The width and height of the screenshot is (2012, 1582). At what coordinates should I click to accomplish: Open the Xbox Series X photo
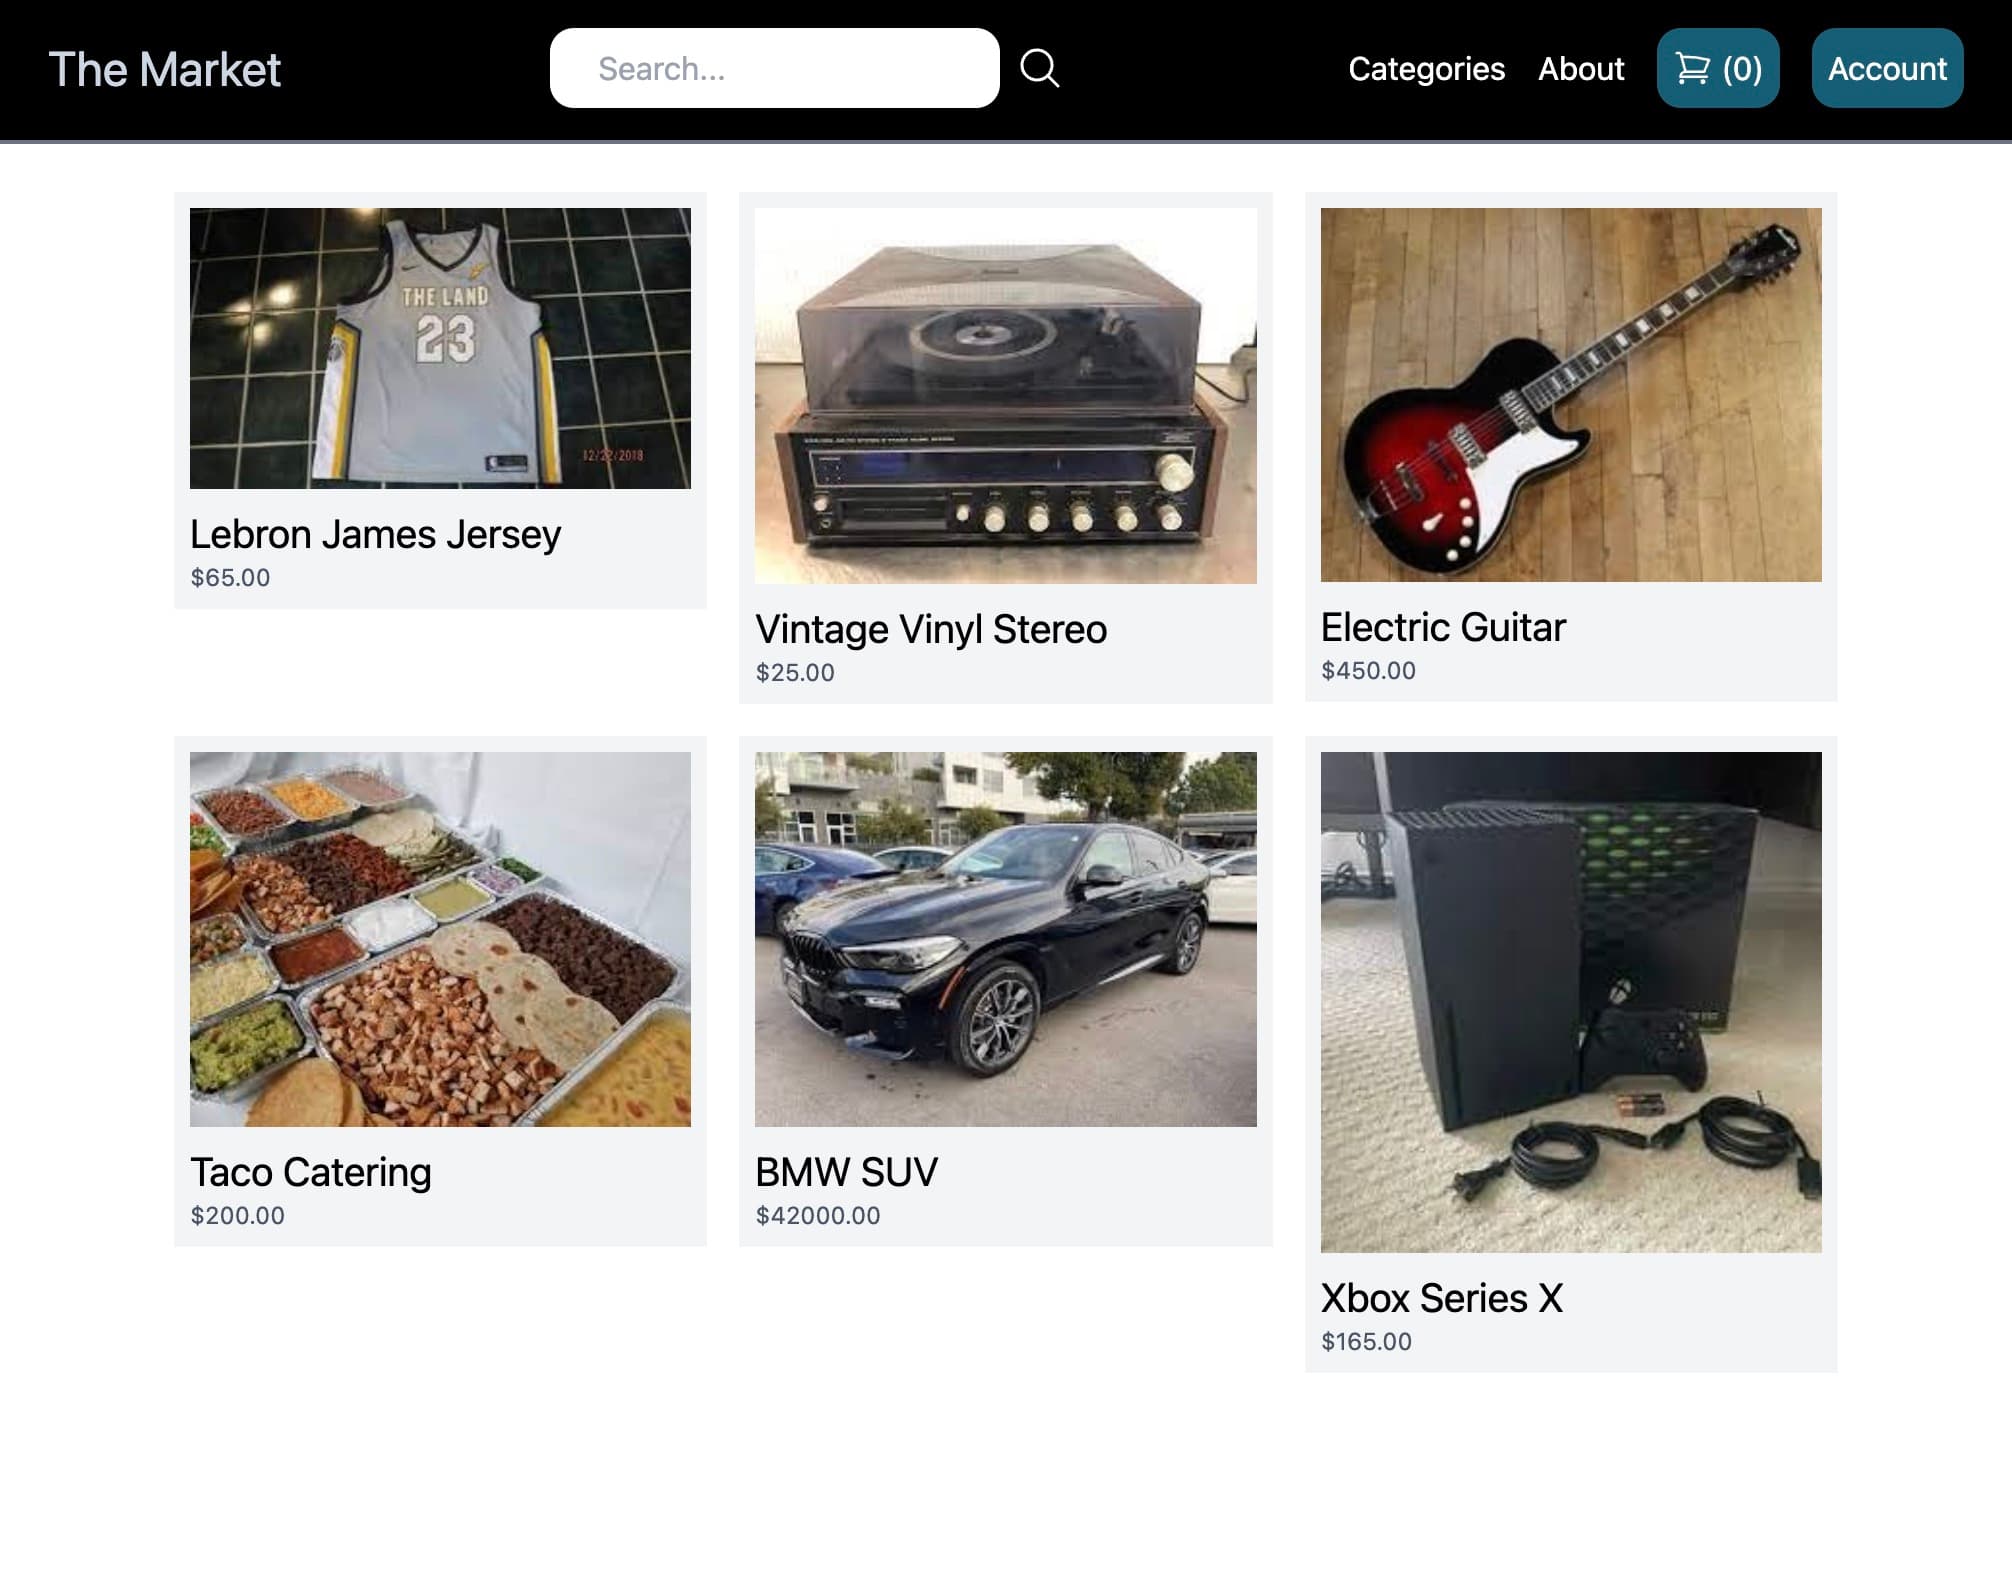1570,1001
